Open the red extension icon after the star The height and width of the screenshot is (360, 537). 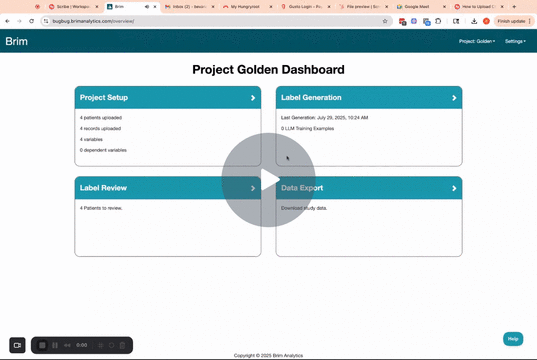coord(402,22)
